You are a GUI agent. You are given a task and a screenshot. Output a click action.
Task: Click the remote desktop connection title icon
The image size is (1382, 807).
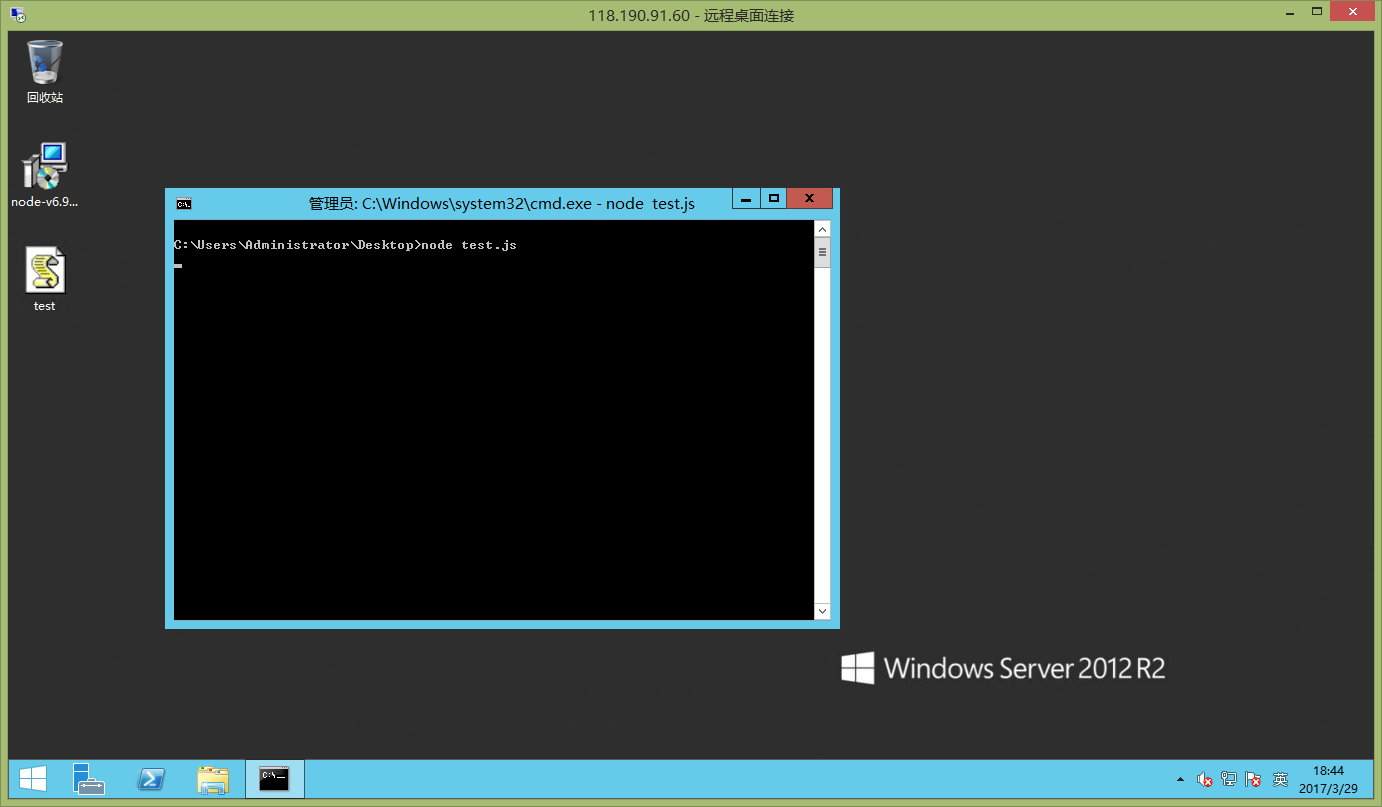(x=18, y=15)
